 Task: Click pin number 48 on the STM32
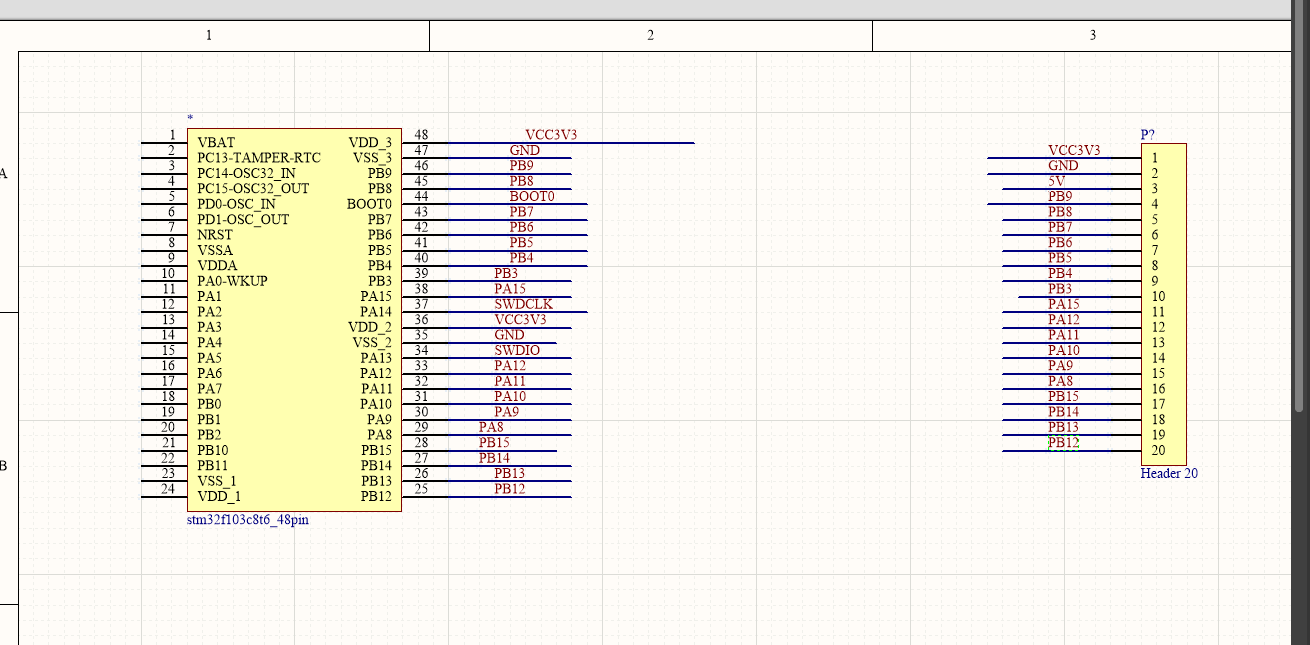coord(421,135)
